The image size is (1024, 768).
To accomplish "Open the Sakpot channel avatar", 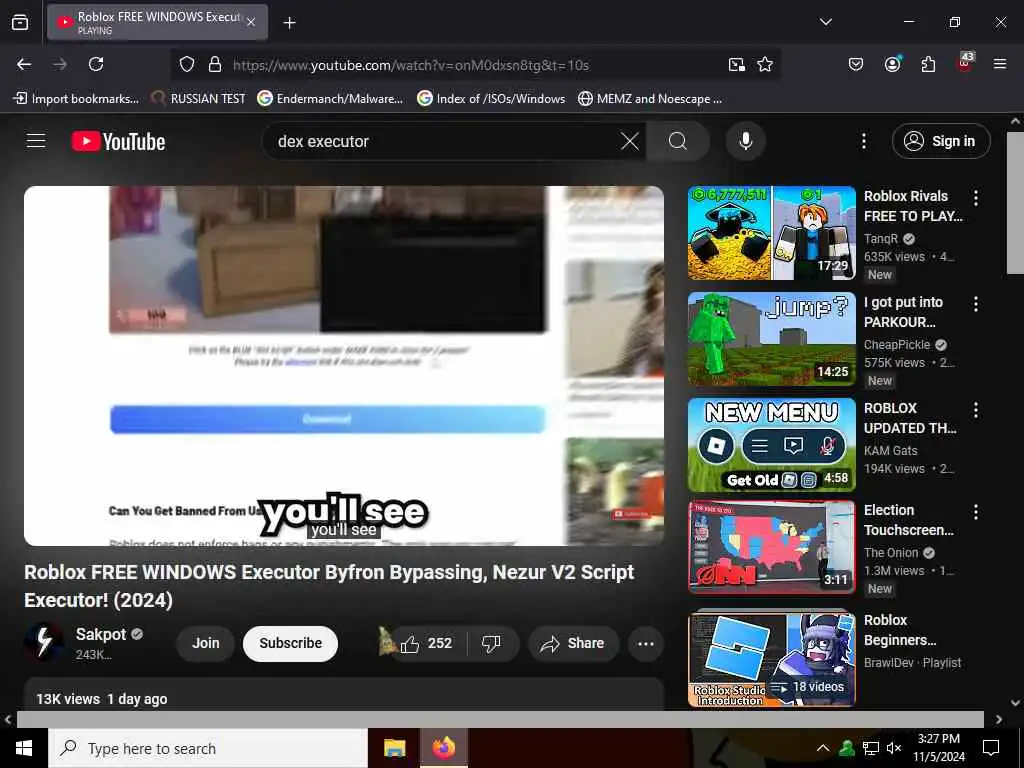I will tap(43, 642).
